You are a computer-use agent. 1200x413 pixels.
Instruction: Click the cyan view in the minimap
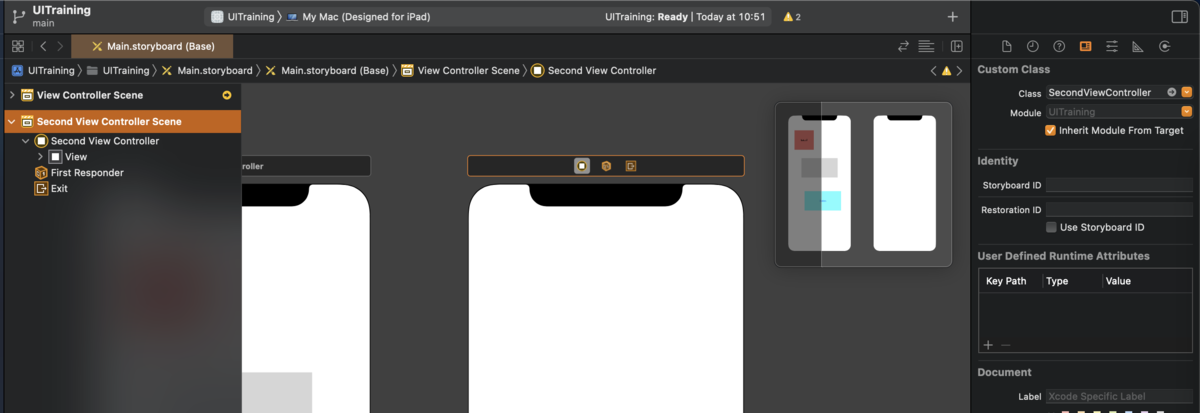tap(823, 201)
